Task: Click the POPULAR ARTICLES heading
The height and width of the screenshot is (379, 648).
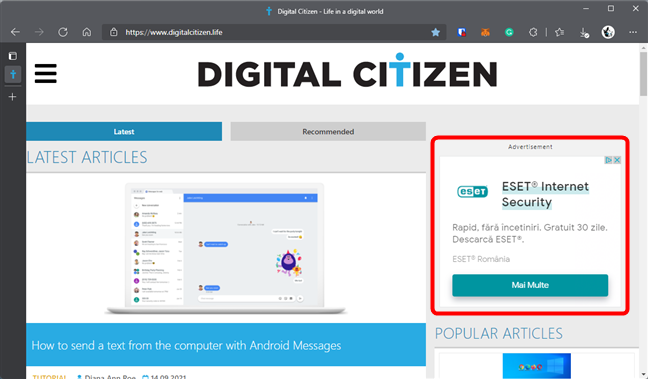Action: click(499, 334)
